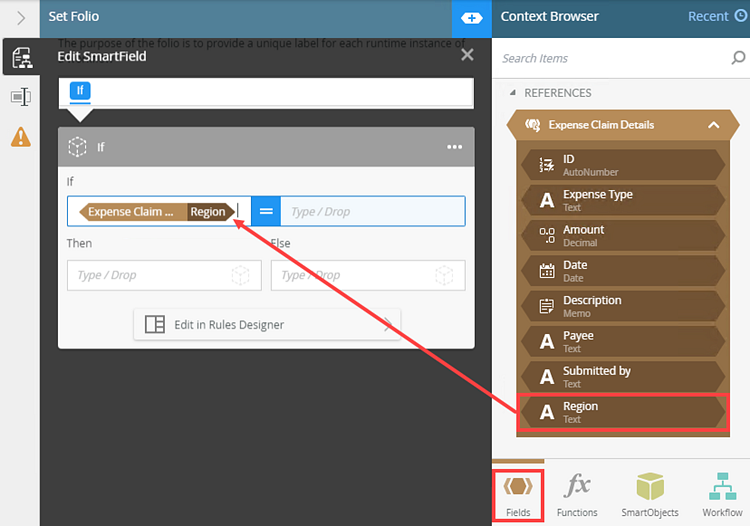Select the If token in SmartField bar
This screenshot has height=526, width=750.
(80, 90)
